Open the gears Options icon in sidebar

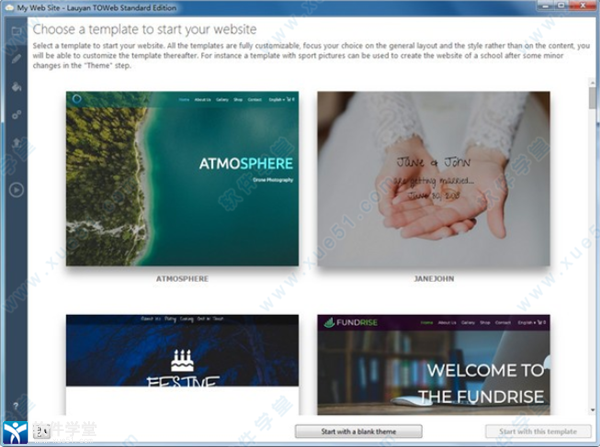[15, 116]
